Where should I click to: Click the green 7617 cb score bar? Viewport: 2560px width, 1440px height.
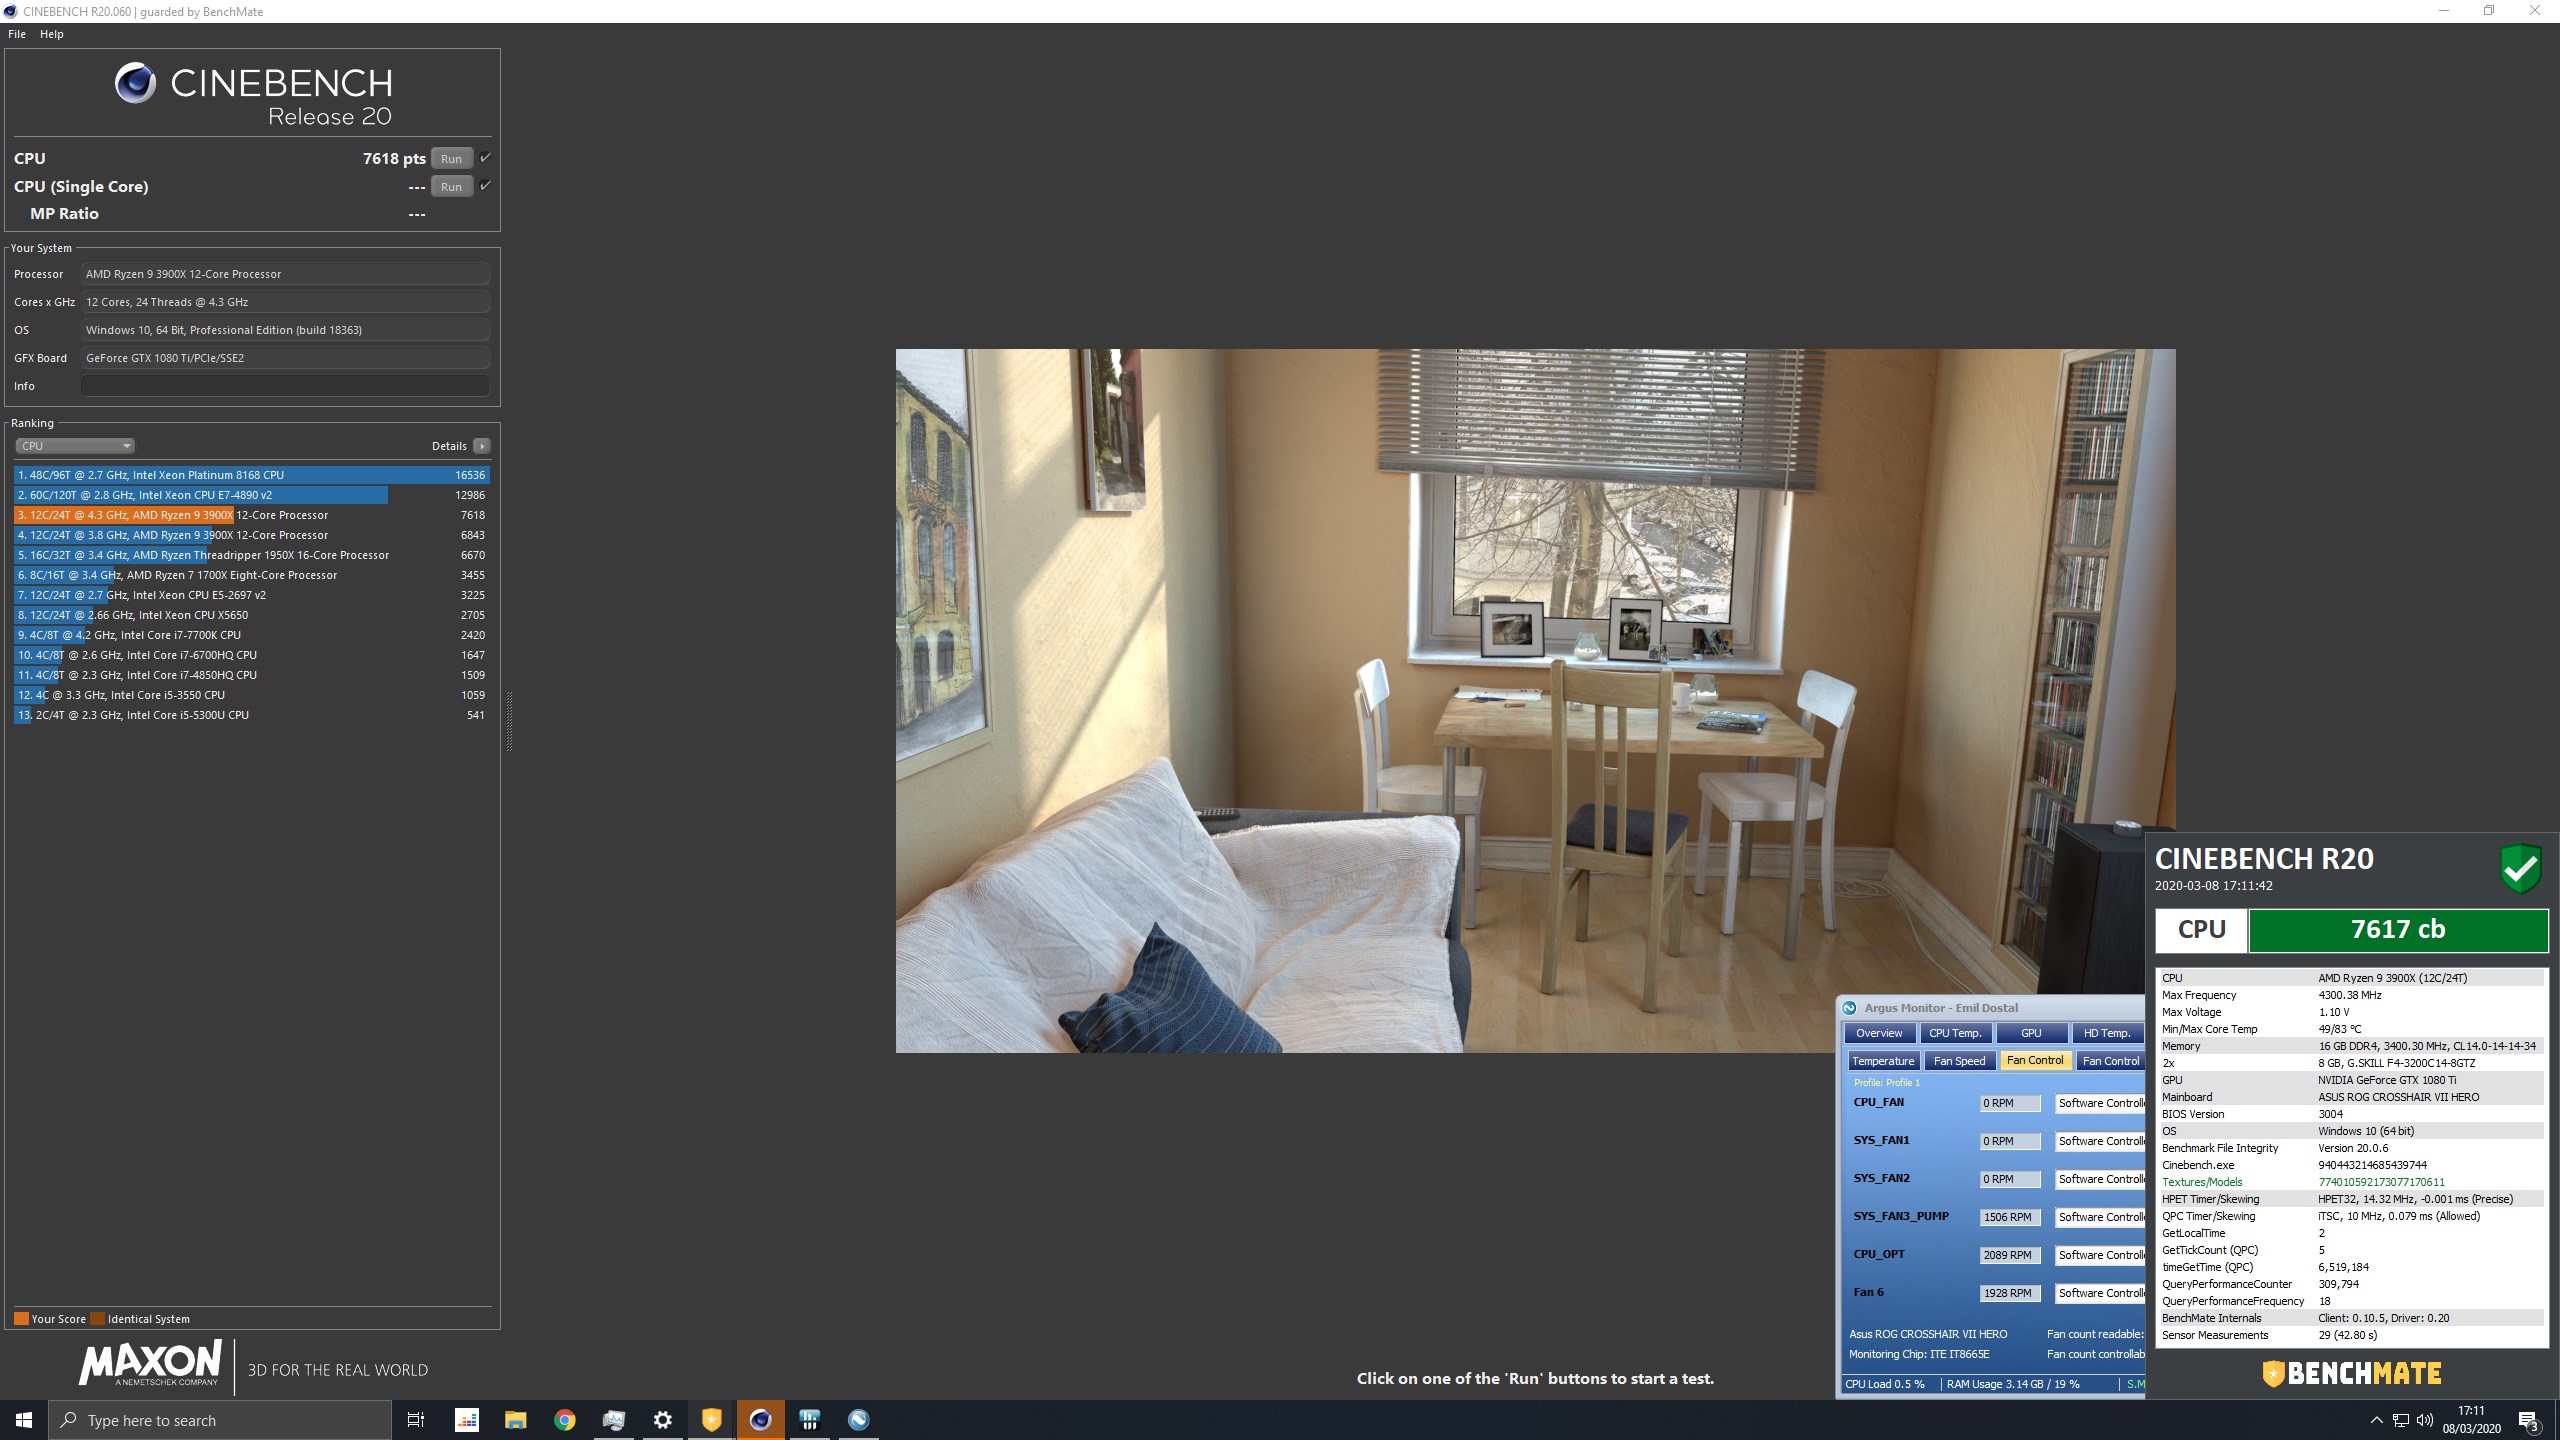tap(2398, 930)
